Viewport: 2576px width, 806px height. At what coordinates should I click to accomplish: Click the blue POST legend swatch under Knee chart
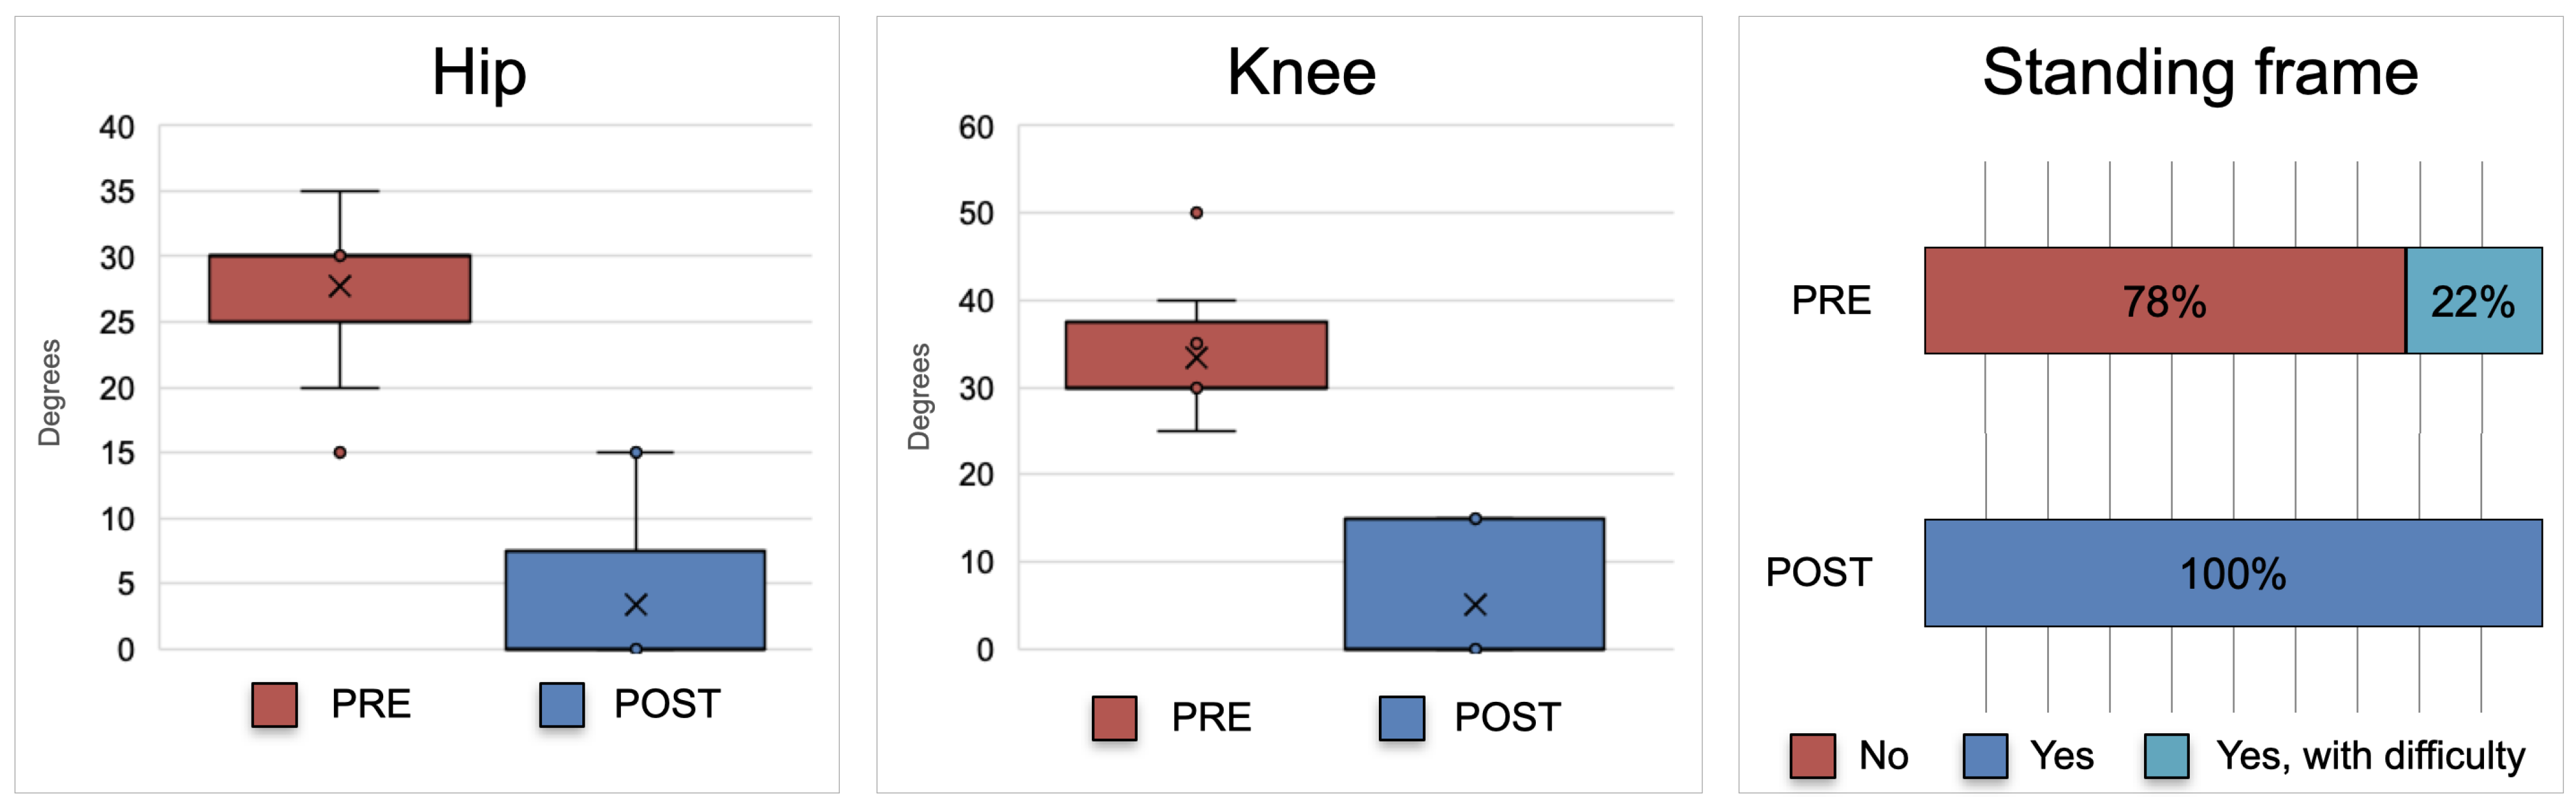1401,718
